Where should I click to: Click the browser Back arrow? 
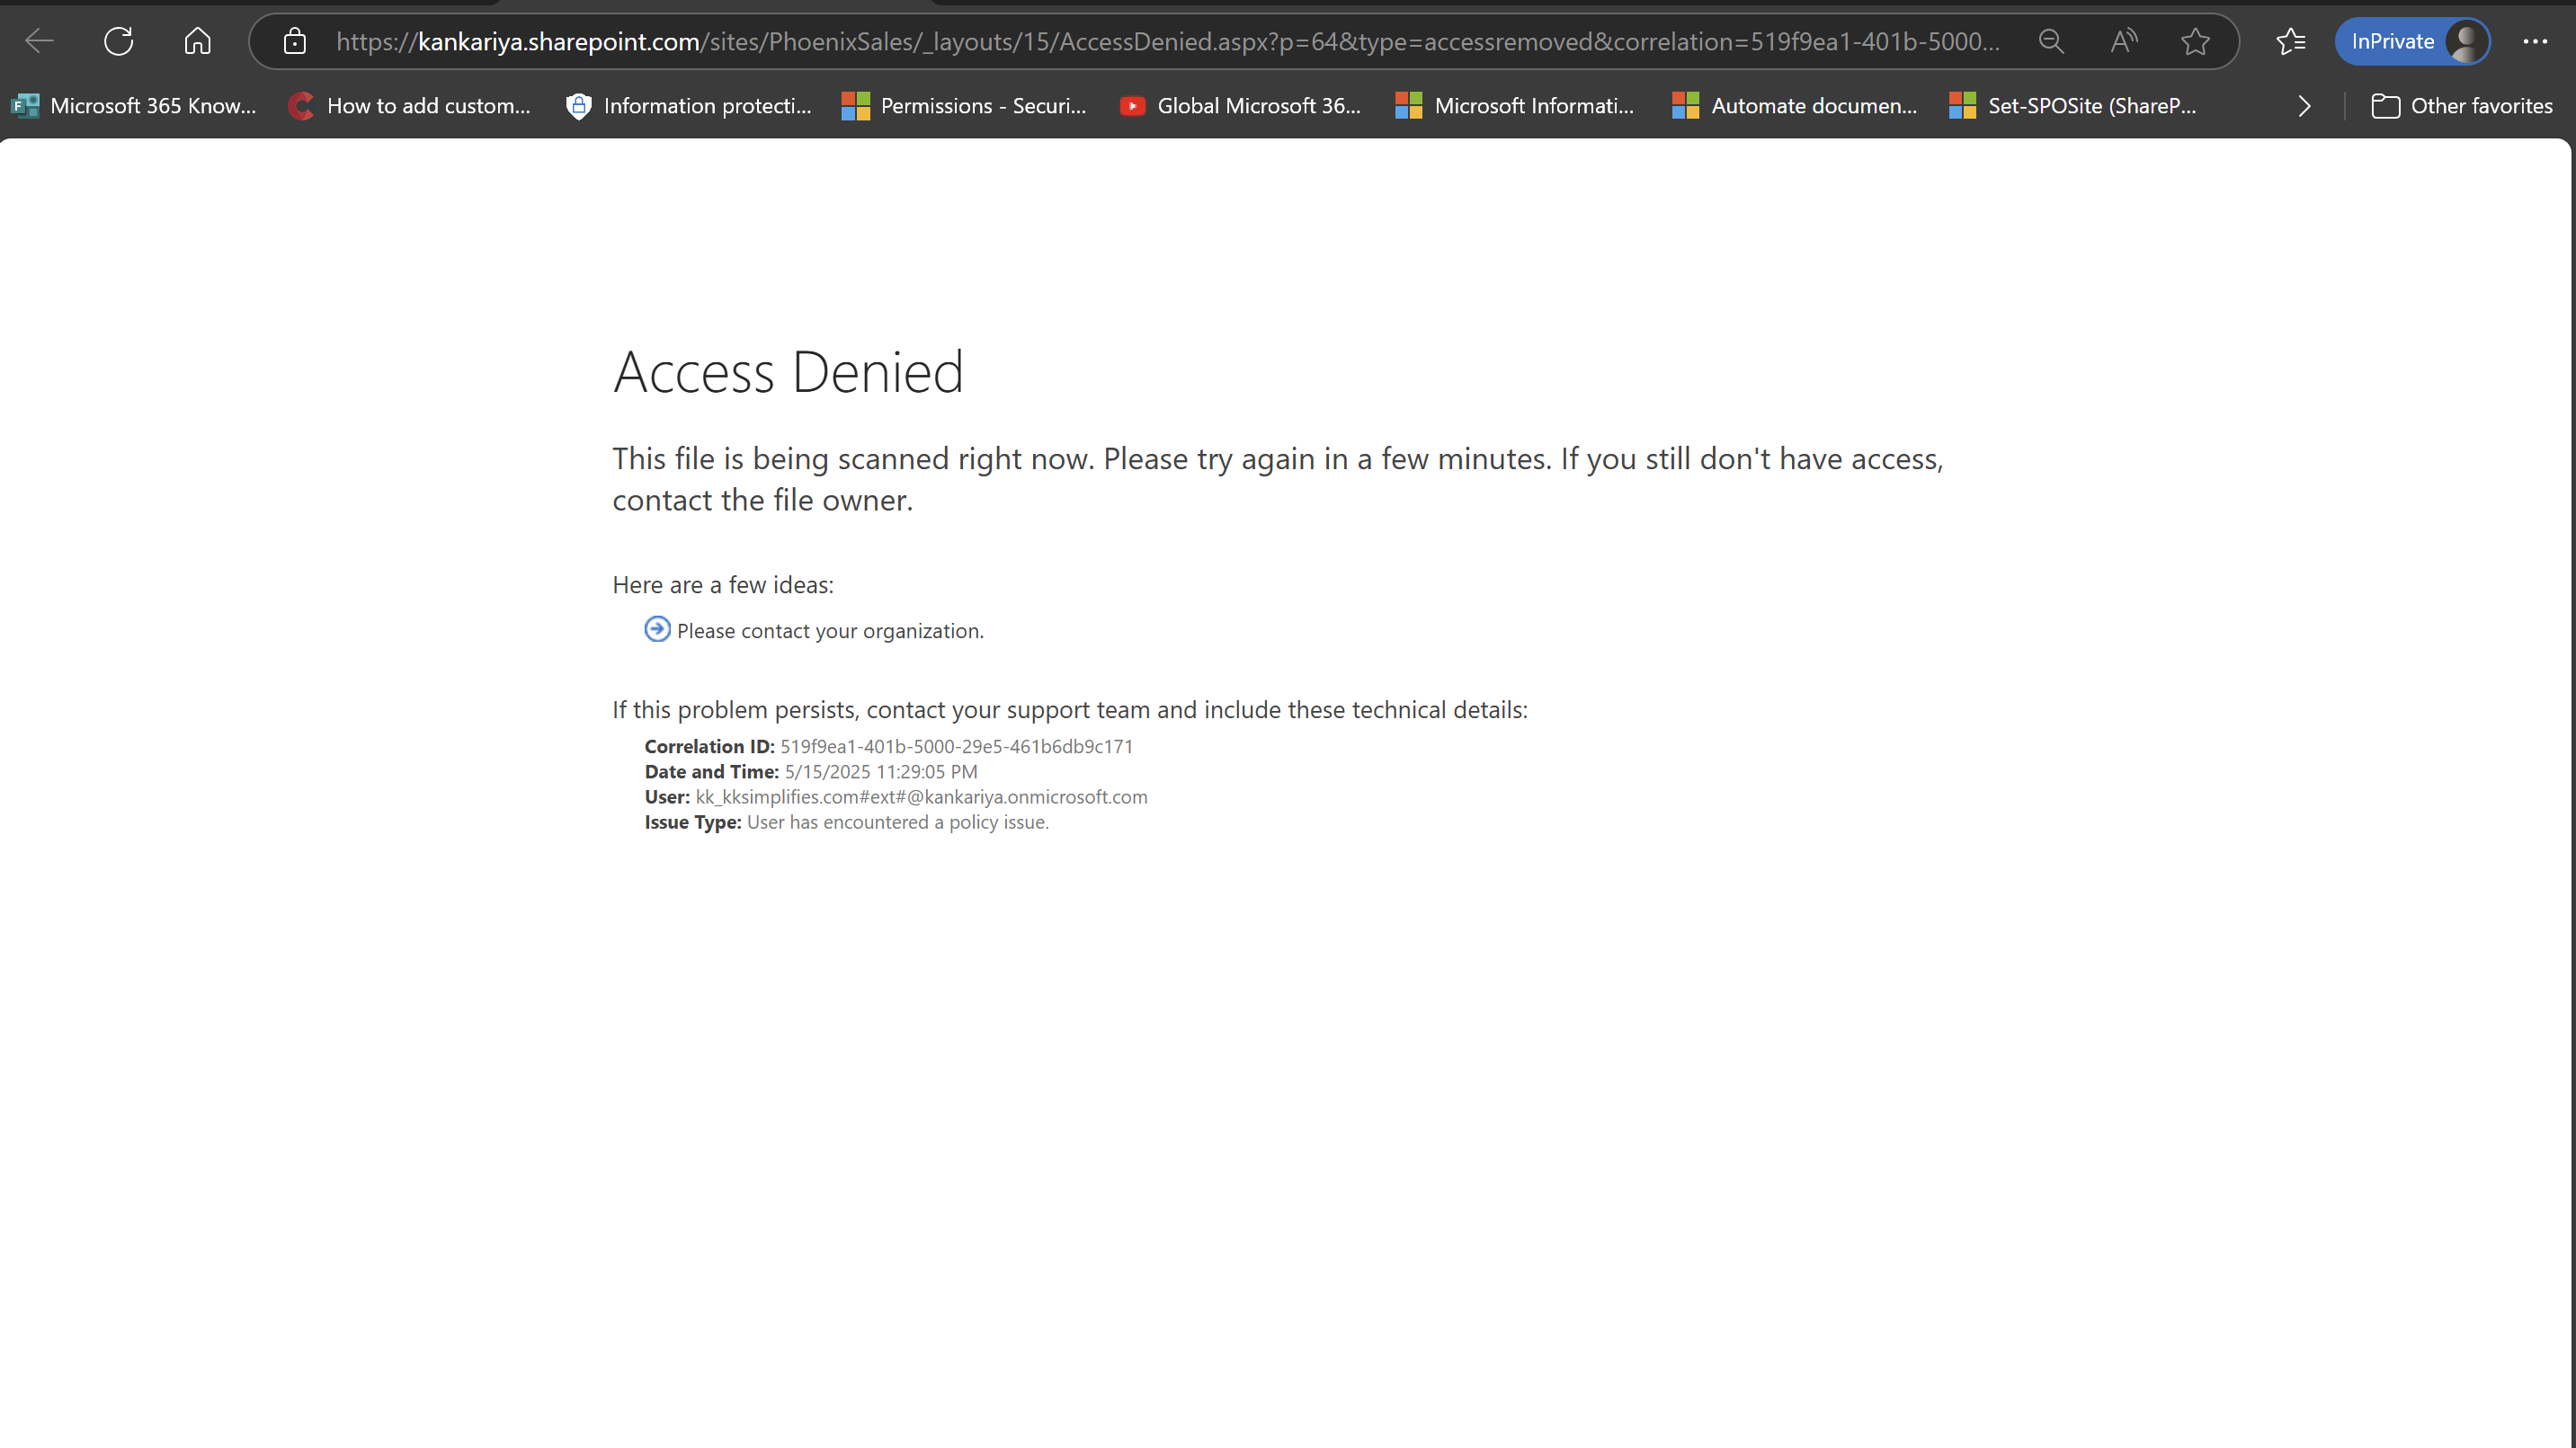click(39, 41)
